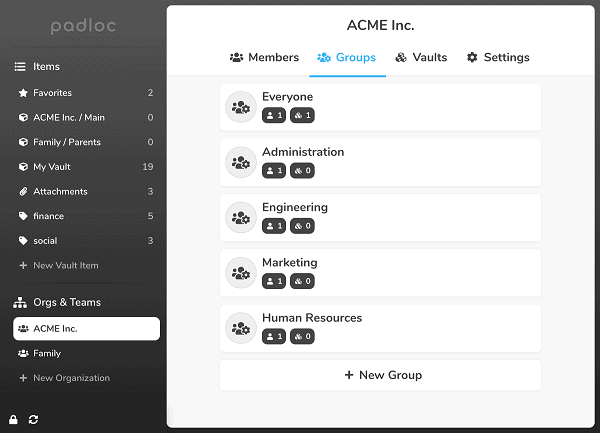This screenshot has height=433, width=600.
Task: Click the social tag icon
Action: pyautogui.click(x=23, y=241)
